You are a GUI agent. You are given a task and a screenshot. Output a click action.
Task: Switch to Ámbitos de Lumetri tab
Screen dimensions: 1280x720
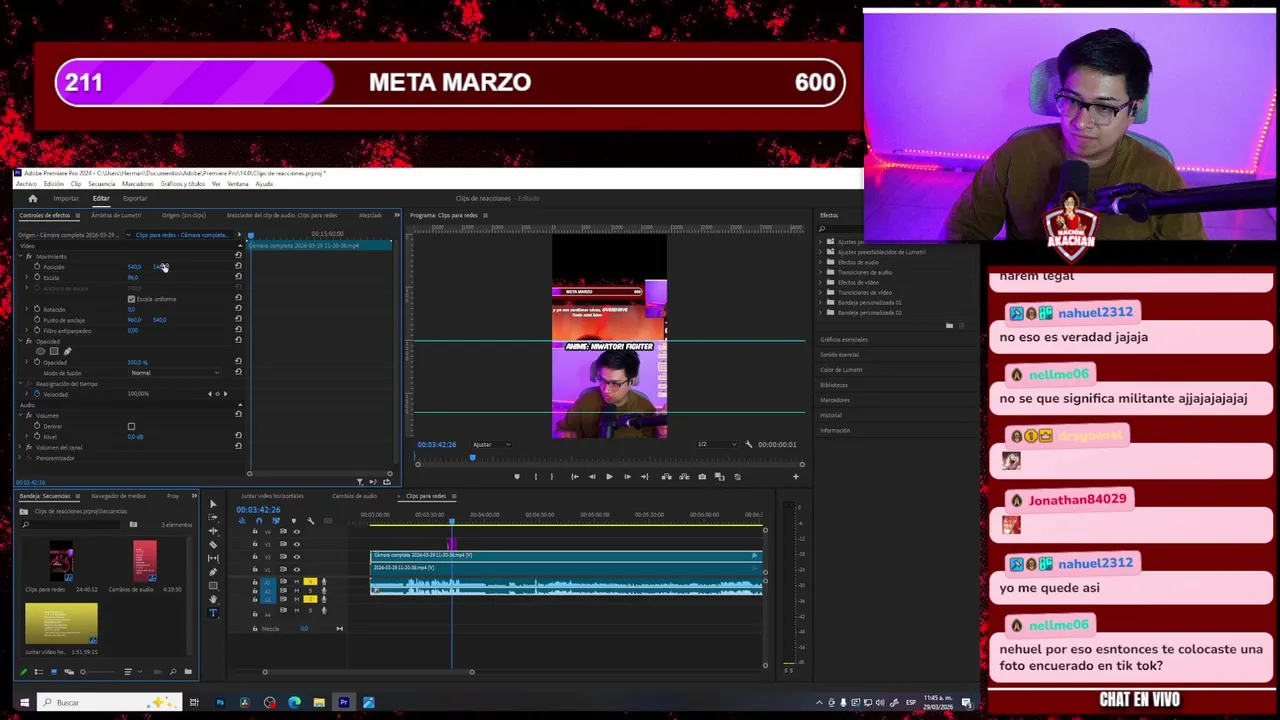click(x=116, y=215)
